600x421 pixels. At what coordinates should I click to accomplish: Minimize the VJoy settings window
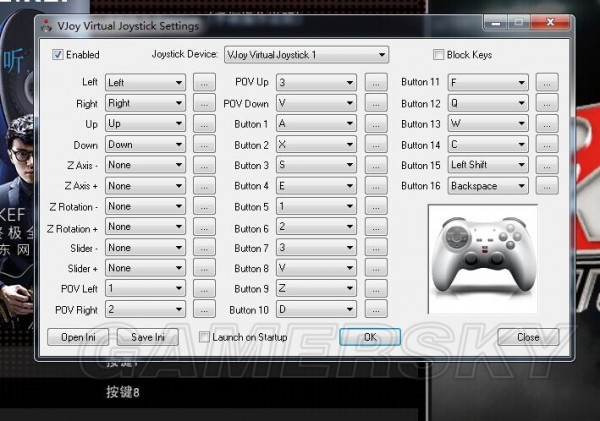[x=496, y=23]
